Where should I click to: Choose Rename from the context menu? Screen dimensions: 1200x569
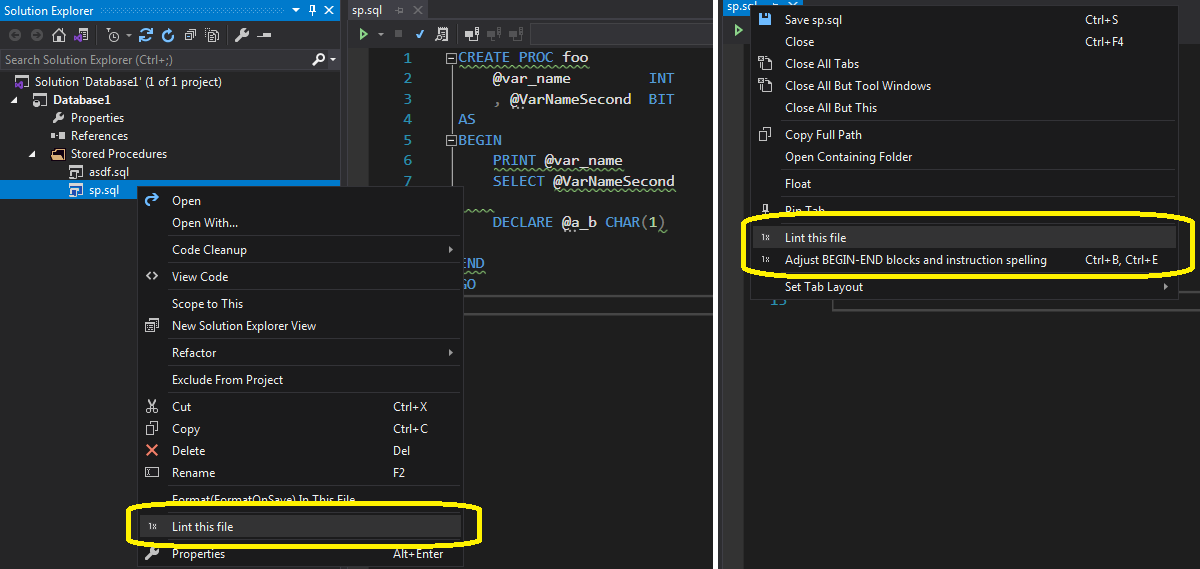click(x=299, y=473)
